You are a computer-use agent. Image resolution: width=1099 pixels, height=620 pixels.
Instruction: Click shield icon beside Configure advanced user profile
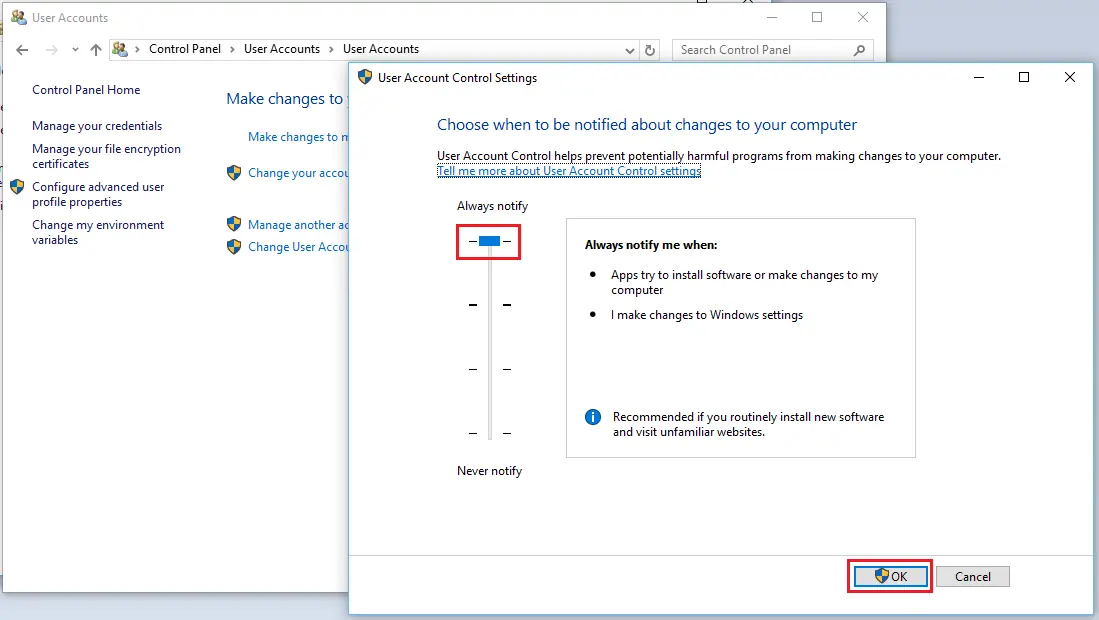pos(18,187)
